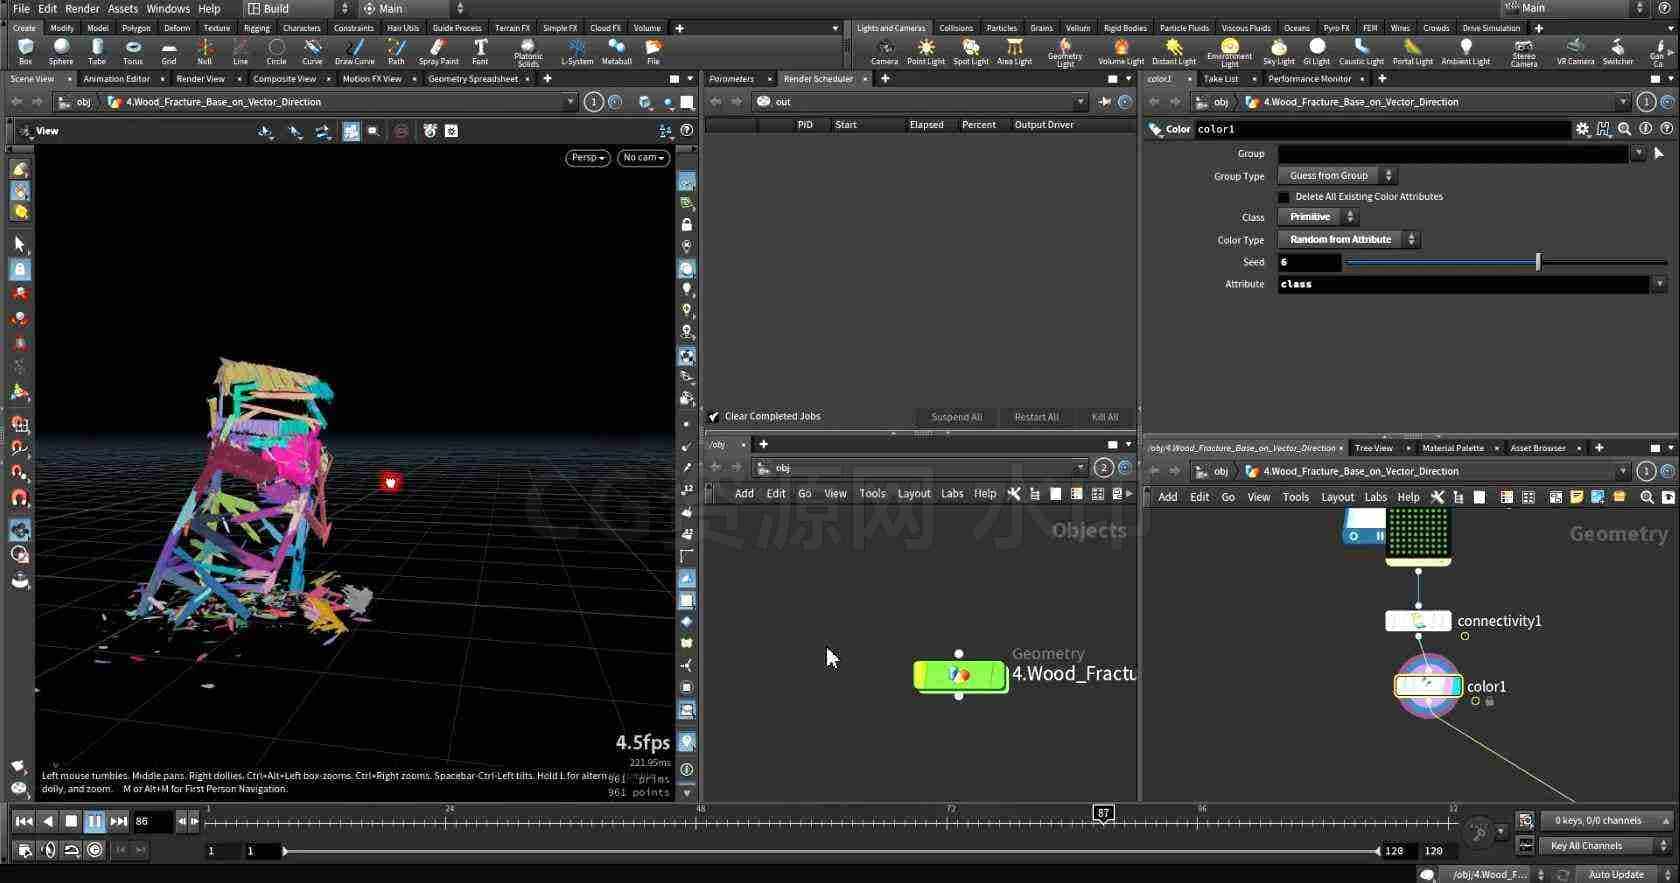Open Labs menu in geometry network
Image resolution: width=1680 pixels, height=883 pixels.
[1375, 497]
